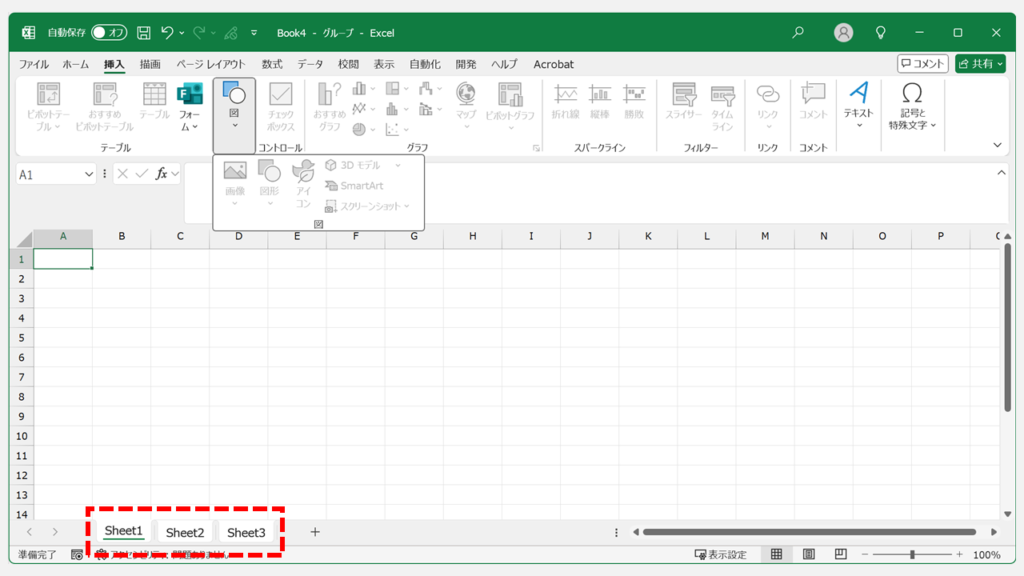Image resolution: width=1024 pixels, height=576 pixels.
Task: Collapse the ribbon with chevron
Action: pyautogui.click(x=997, y=145)
